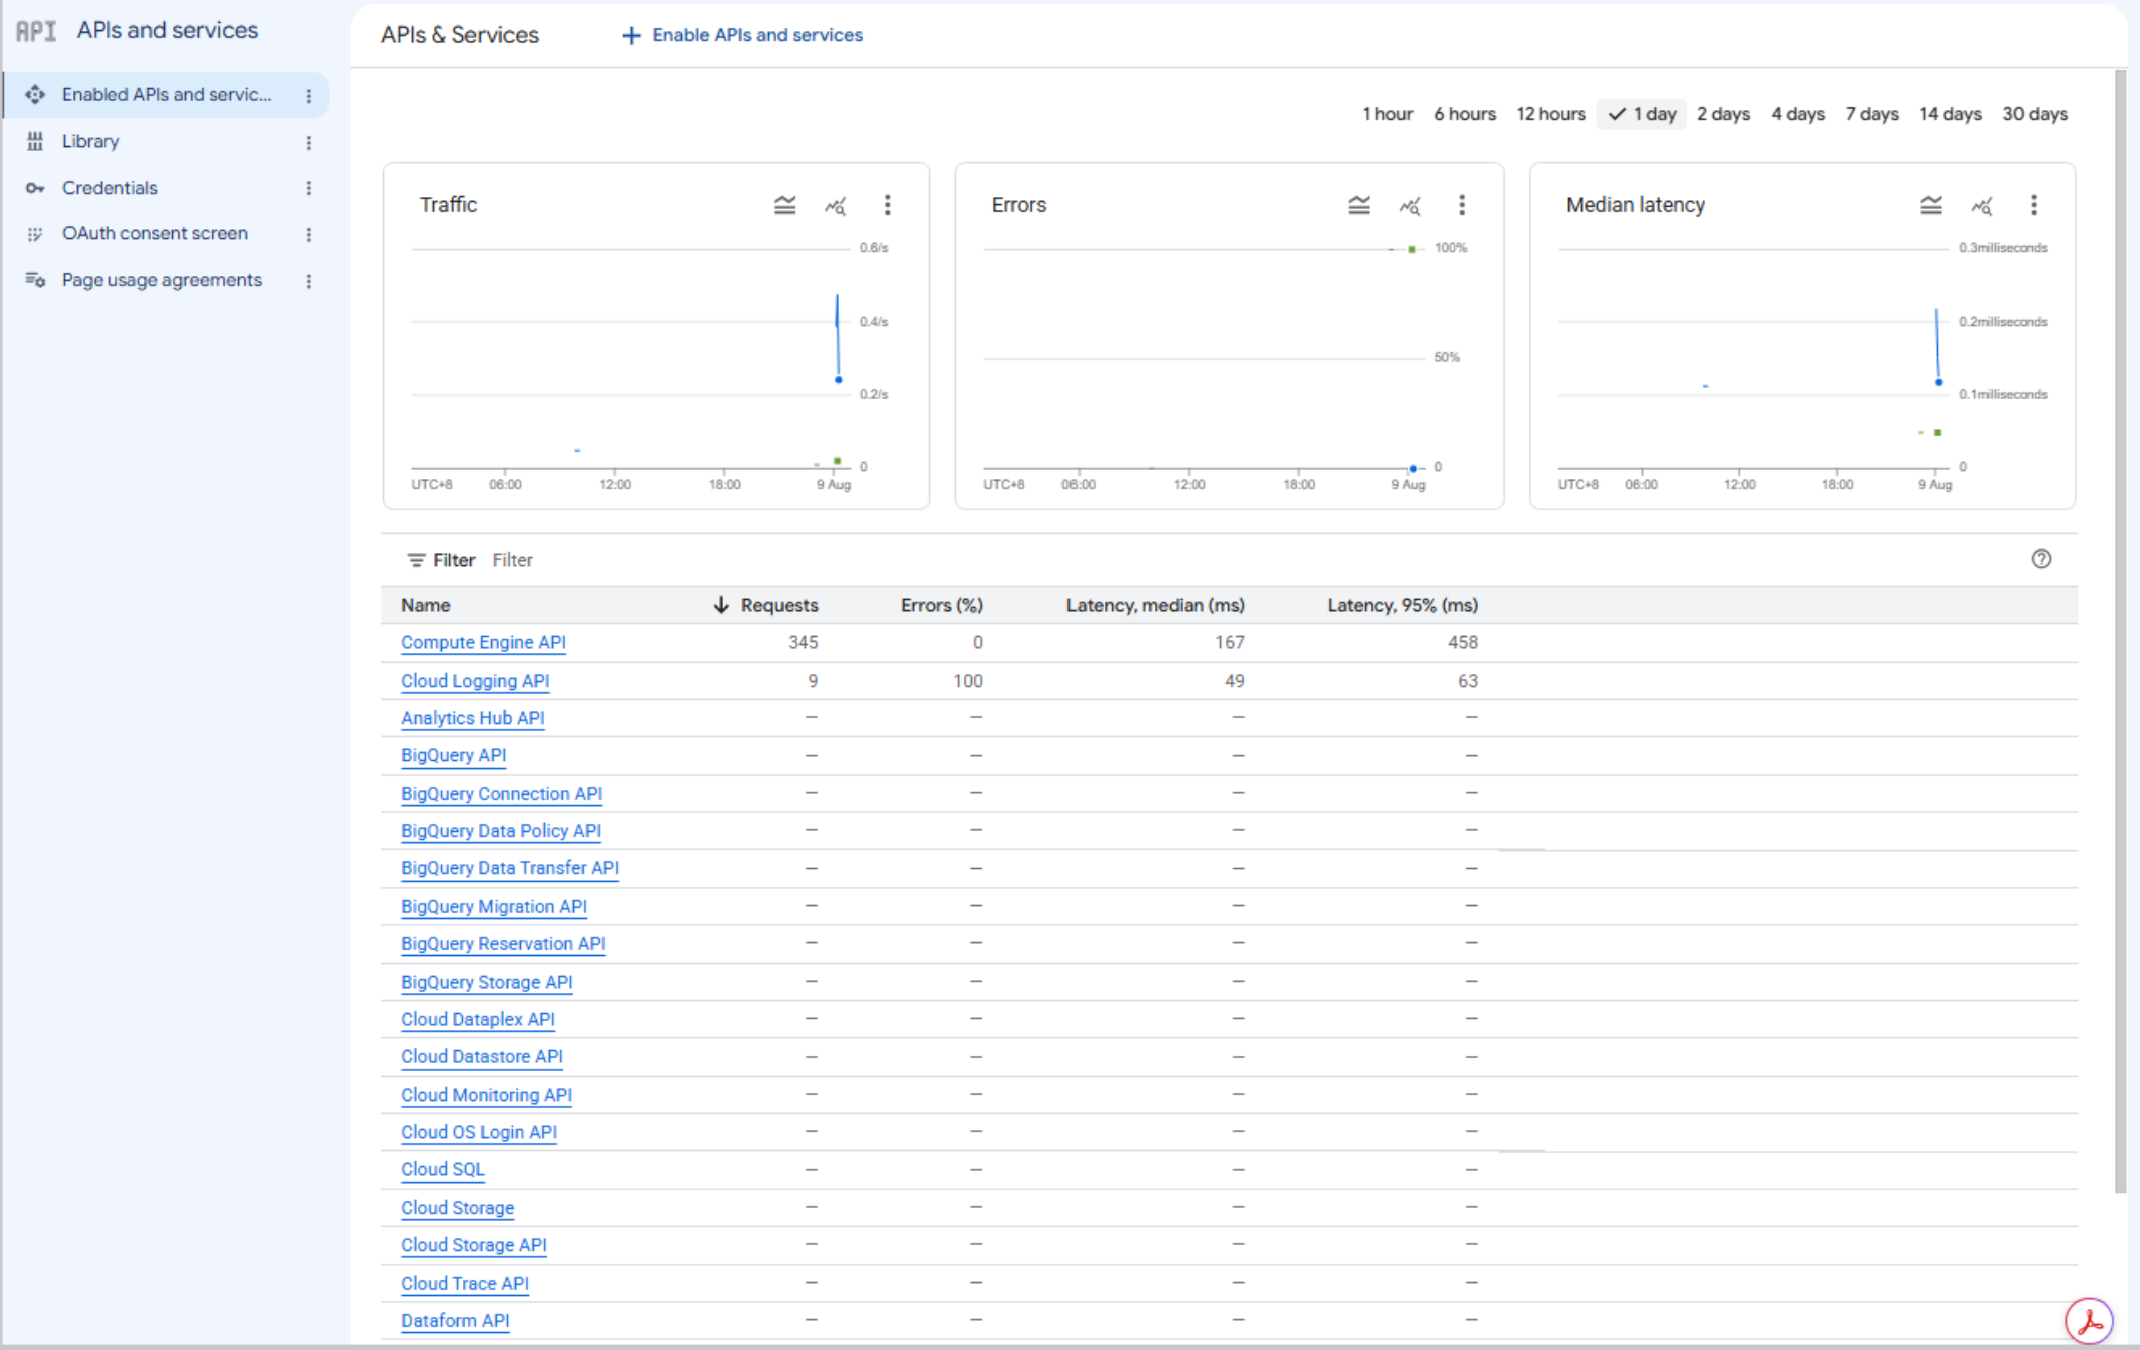
Task: Open the Cloud OS Login API link
Action: 479,1133
